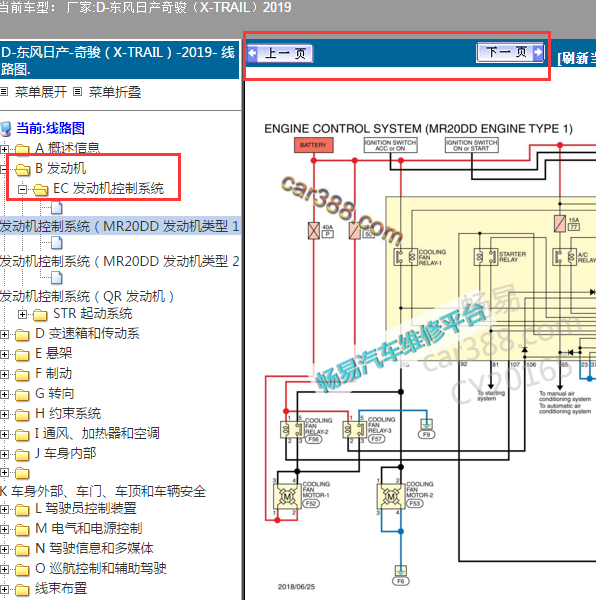Open 发动机控制系统 (QR 发动机)

click(87, 296)
